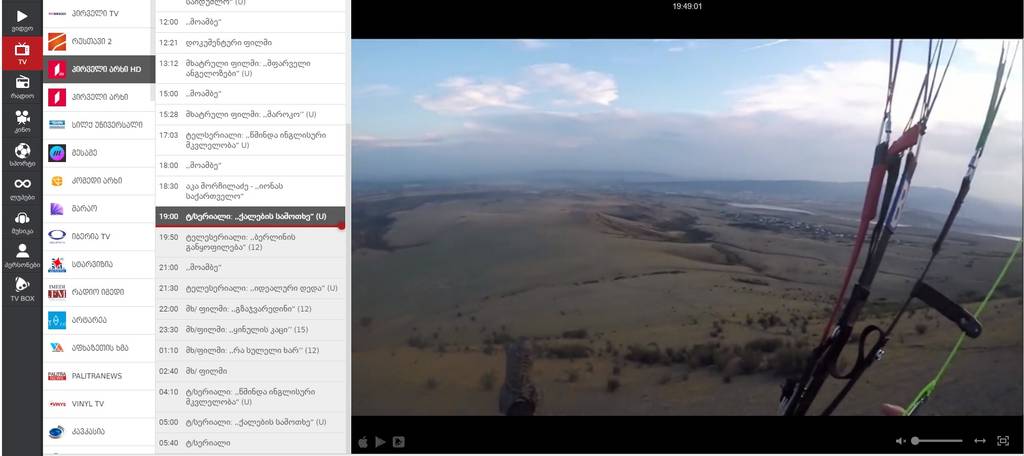This screenshot has width=1024, height=456.
Task: Open the Sport section with soccer ball
Action: point(22,154)
